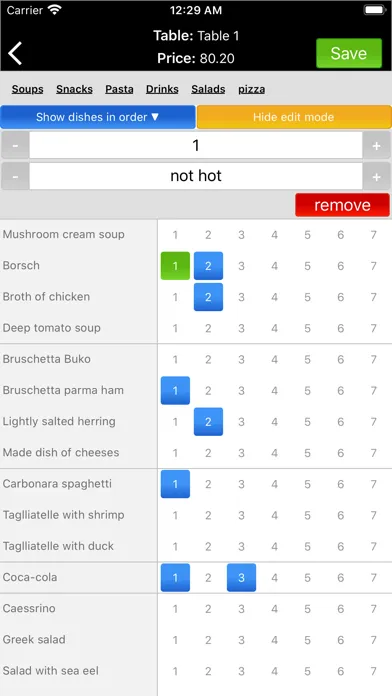Screen dimensions: 392x696
Task: Tap the 'not hot' option field
Action: (196, 176)
